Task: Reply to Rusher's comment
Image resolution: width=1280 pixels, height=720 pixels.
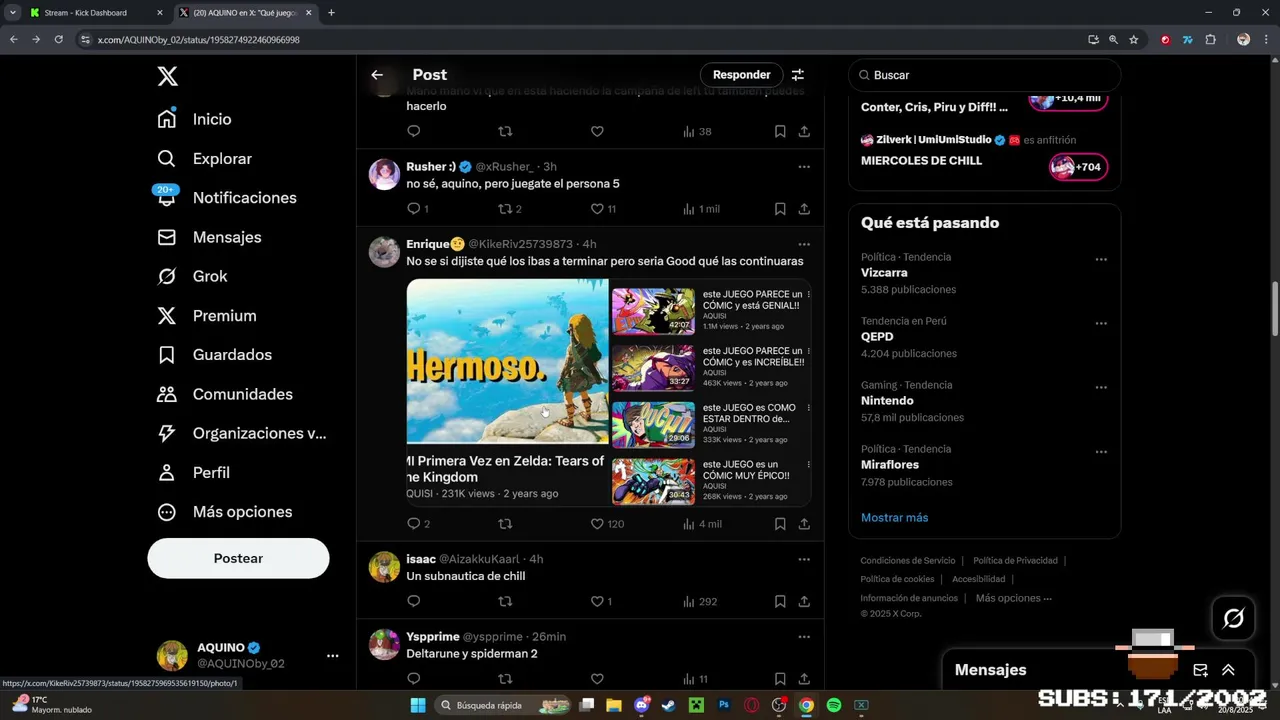Action: point(414,209)
